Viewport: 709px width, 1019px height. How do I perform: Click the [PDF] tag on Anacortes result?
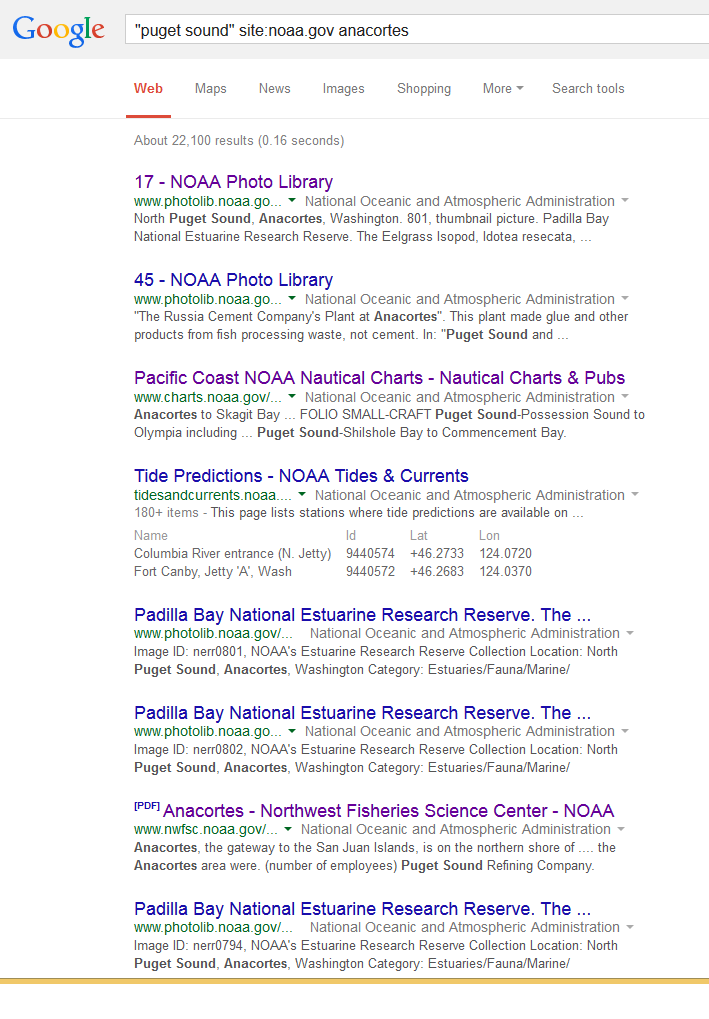click(x=147, y=806)
